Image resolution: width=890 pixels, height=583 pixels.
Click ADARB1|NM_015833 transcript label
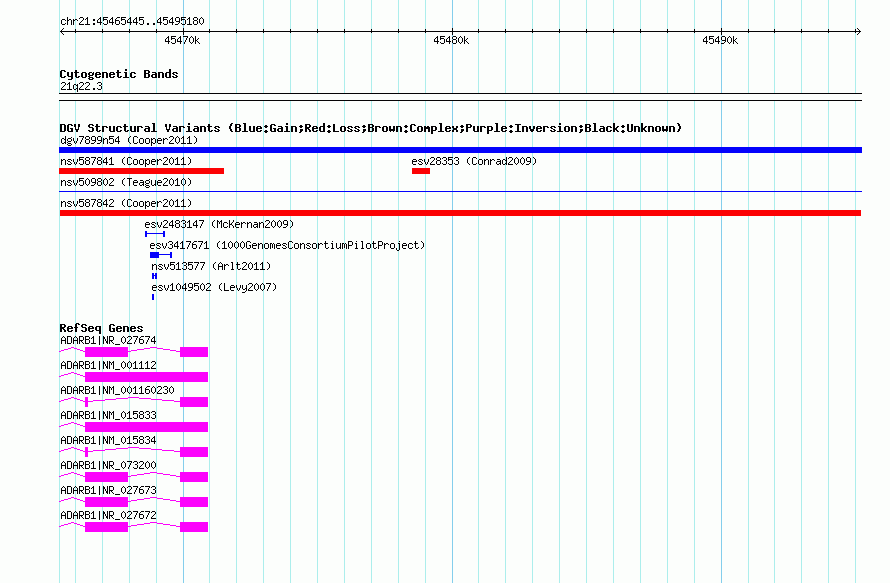point(108,415)
